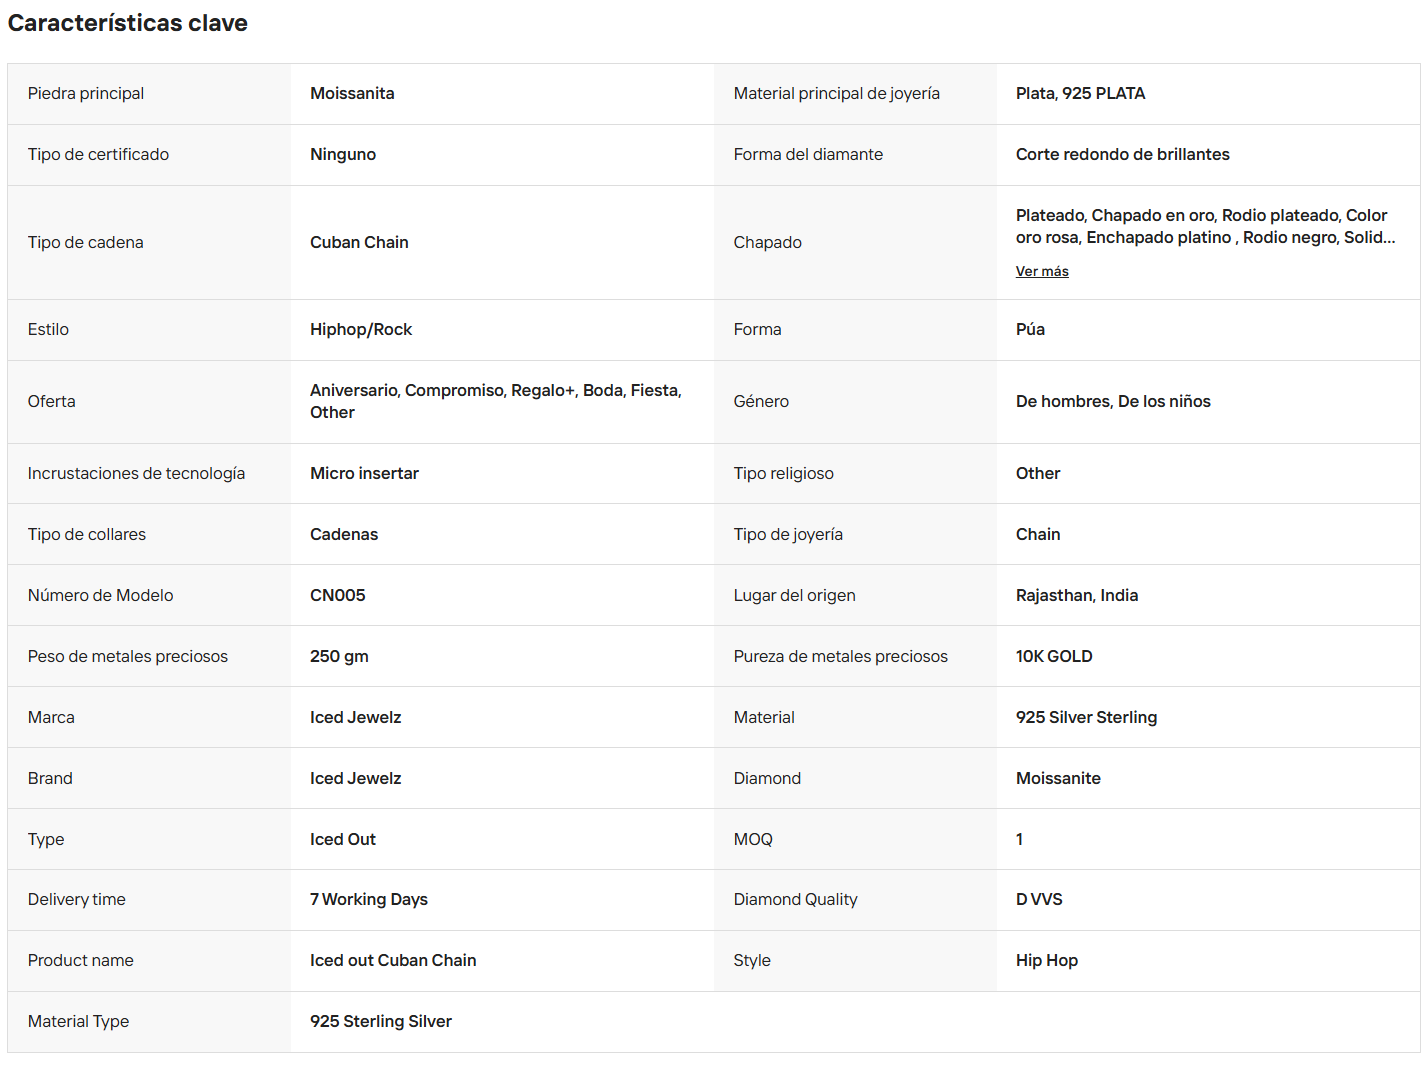Screen dimensions: 1427x1068
Task: Click the 'Características clave' heading
Action: (128, 23)
